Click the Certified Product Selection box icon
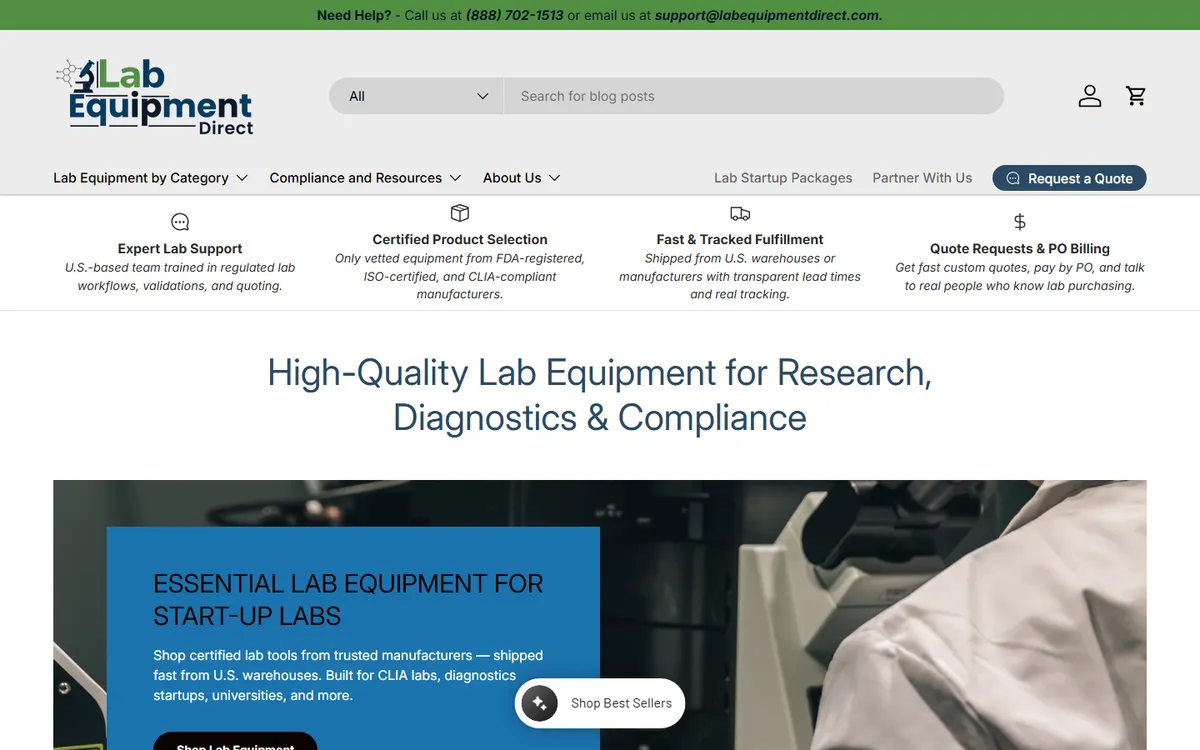1200x750 pixels. point(460,213)
